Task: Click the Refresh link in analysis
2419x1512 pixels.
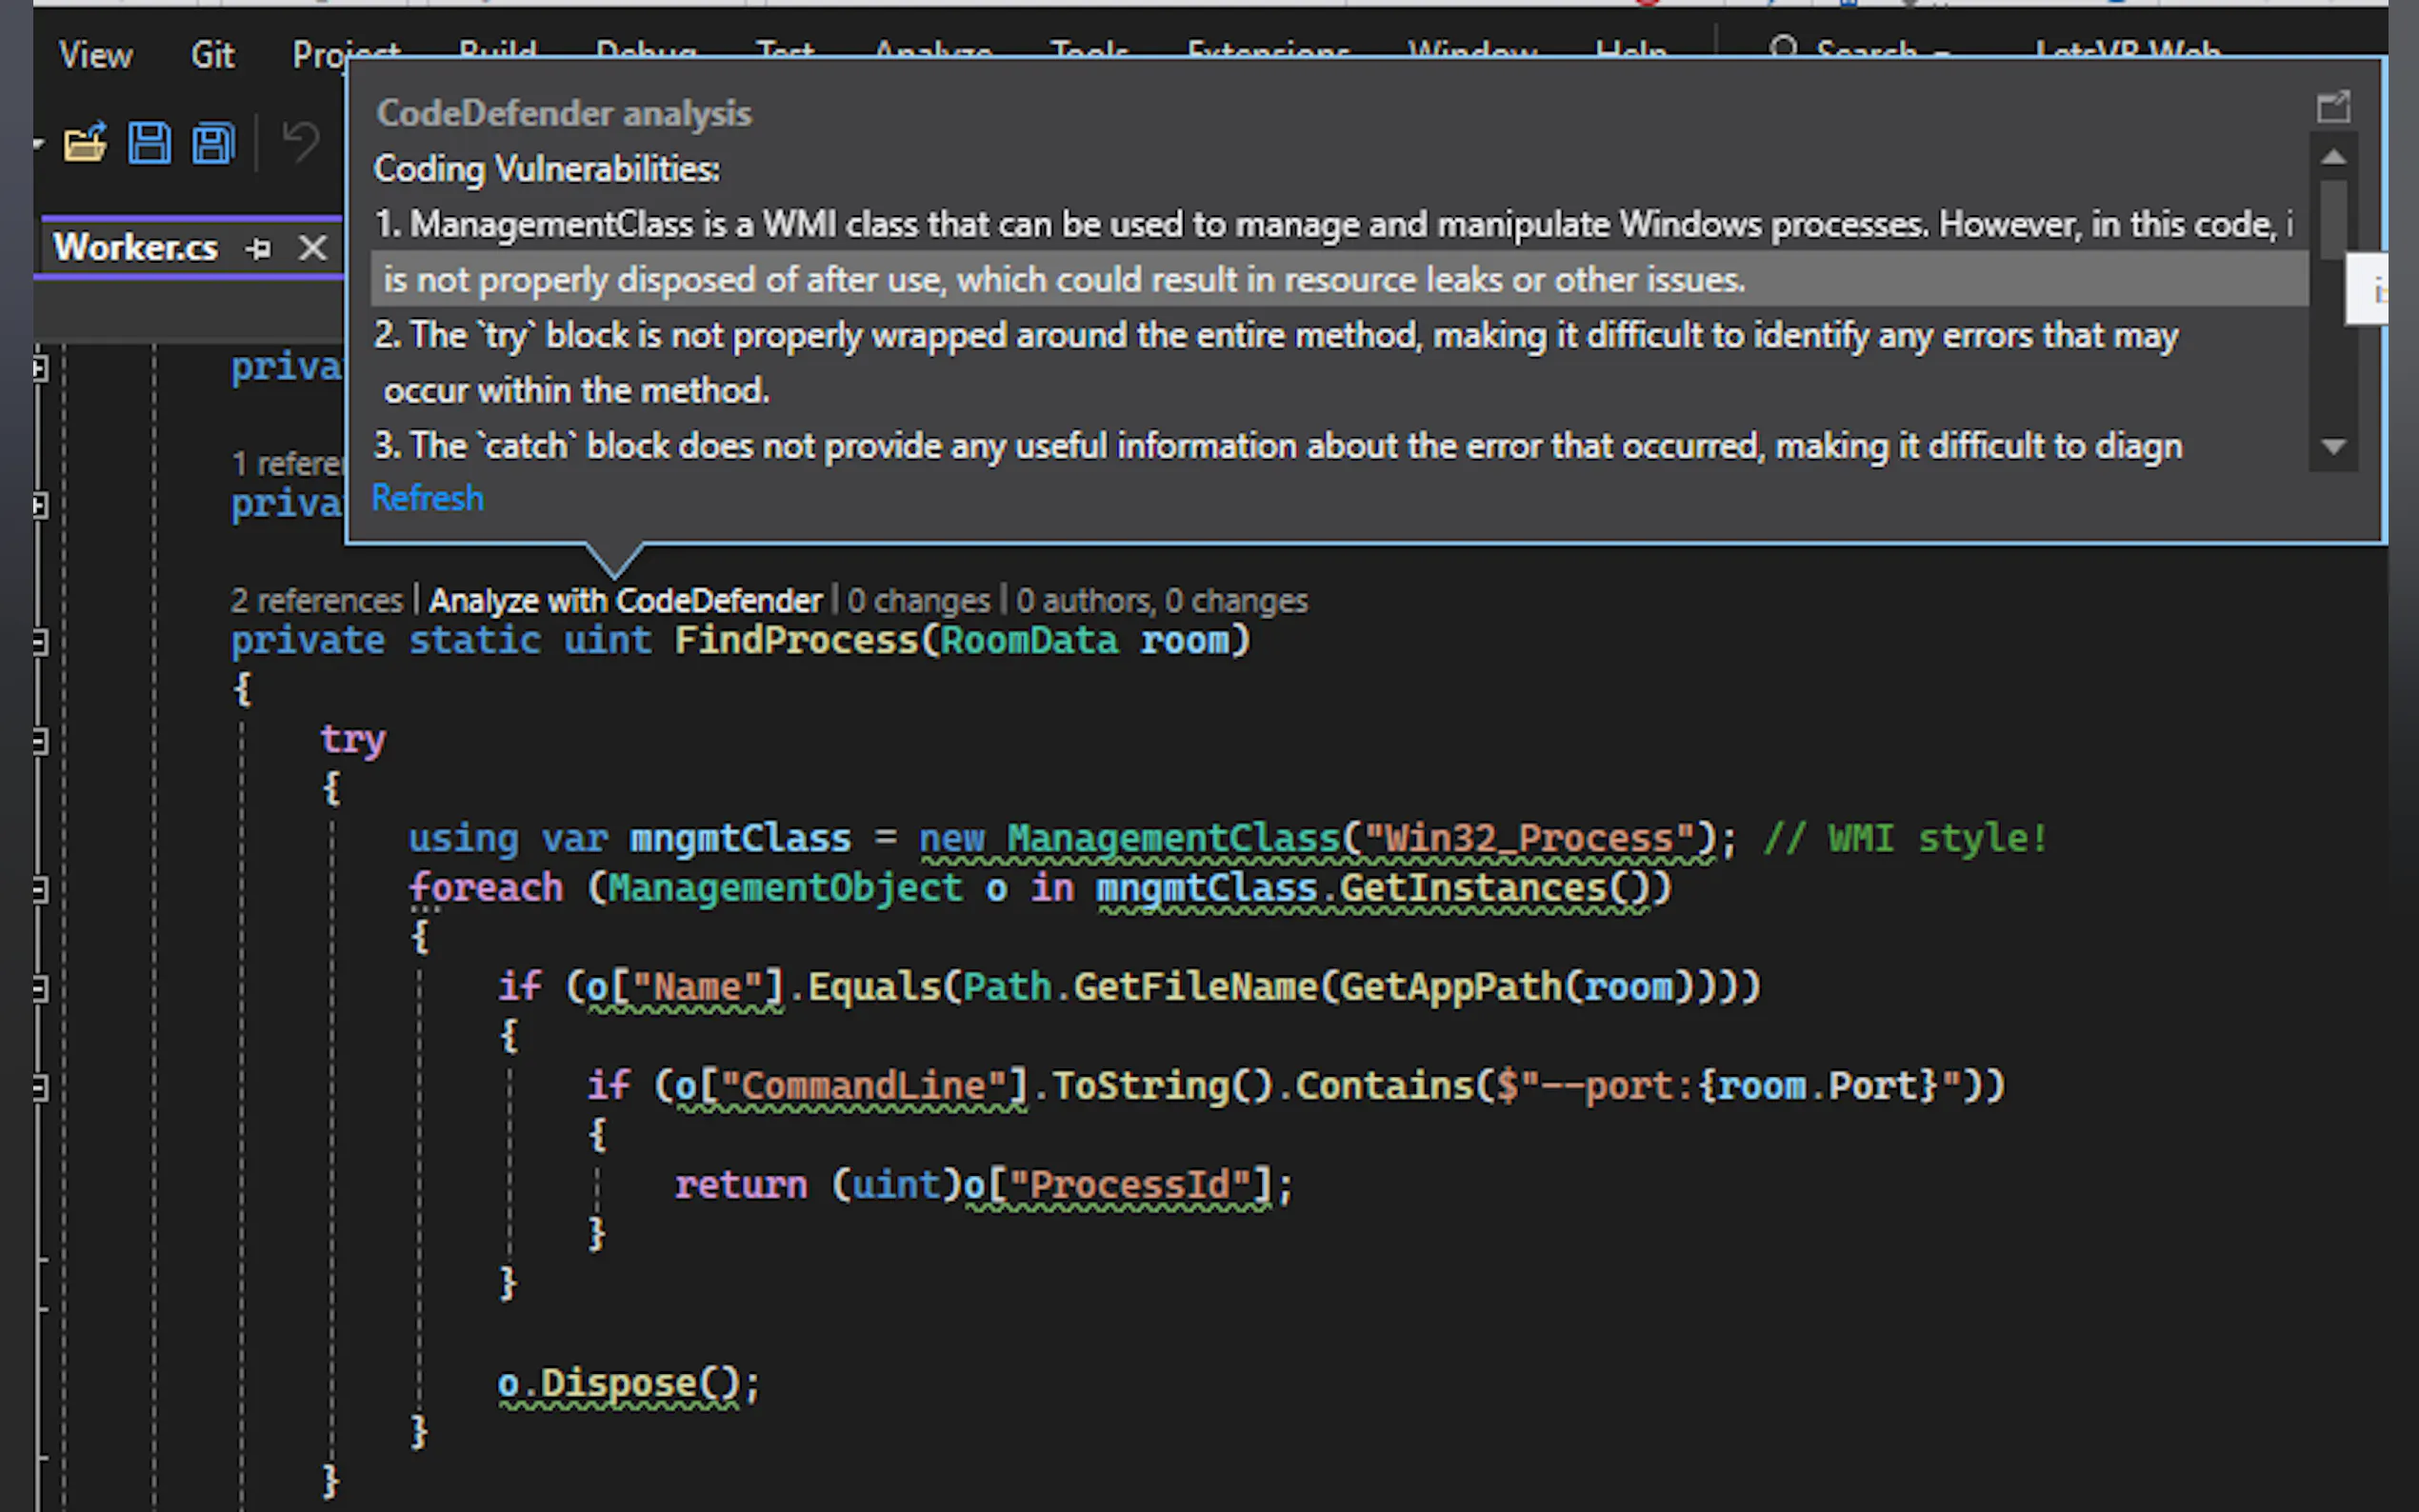Action: pos(427,498)
